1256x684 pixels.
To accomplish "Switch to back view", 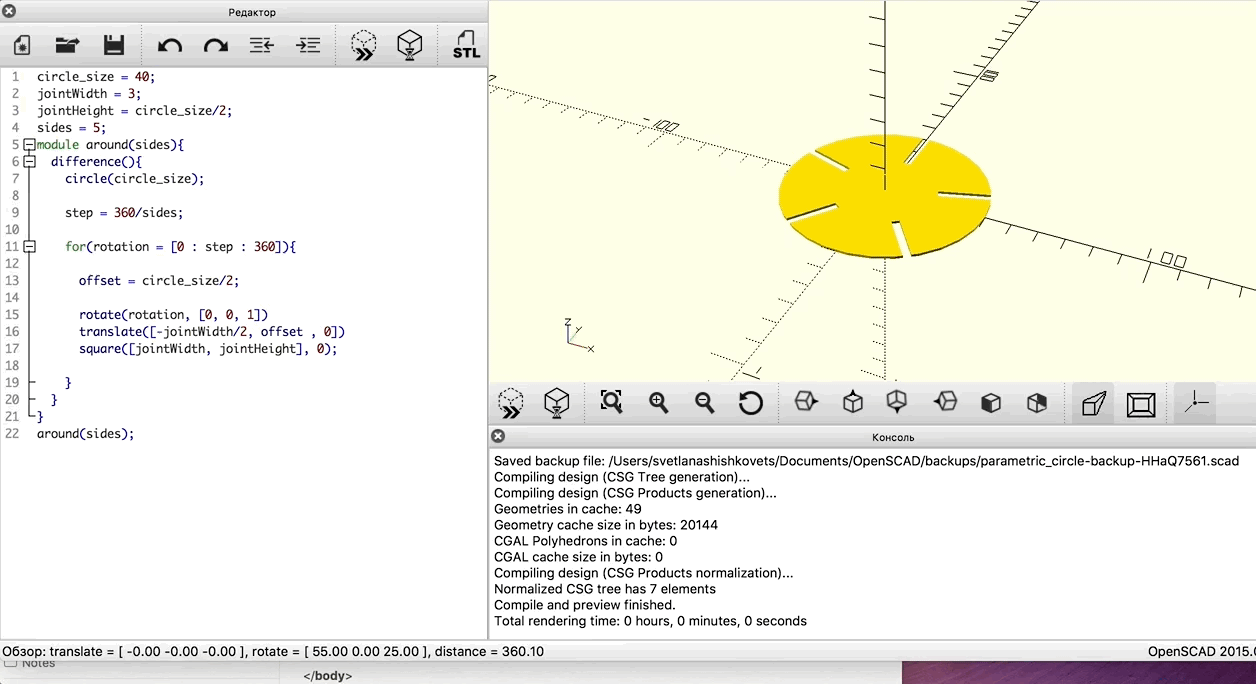I will [x=1037, y=403].
